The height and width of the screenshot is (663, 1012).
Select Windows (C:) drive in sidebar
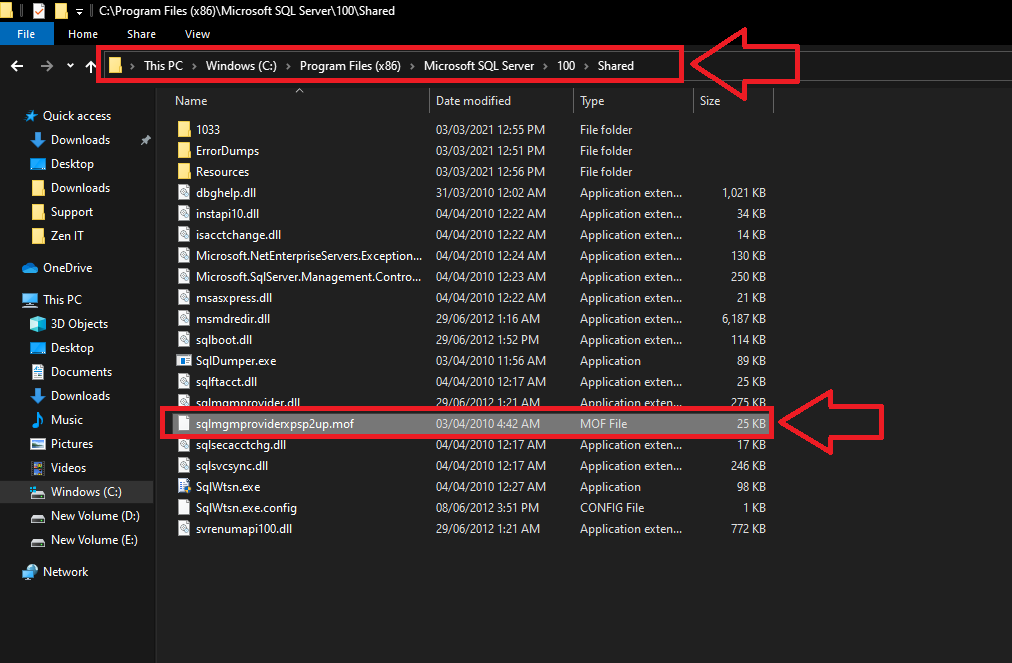(76, 492)
